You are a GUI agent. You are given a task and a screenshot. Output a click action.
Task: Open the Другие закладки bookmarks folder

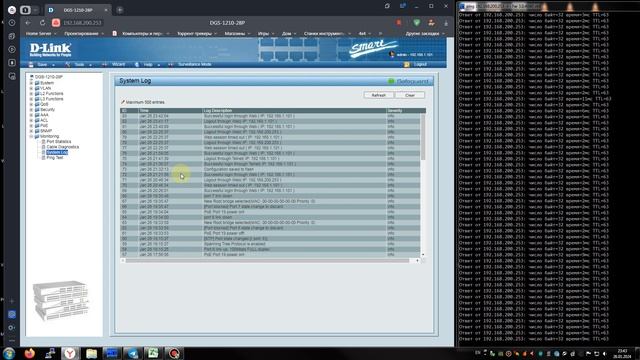point(425,33)
